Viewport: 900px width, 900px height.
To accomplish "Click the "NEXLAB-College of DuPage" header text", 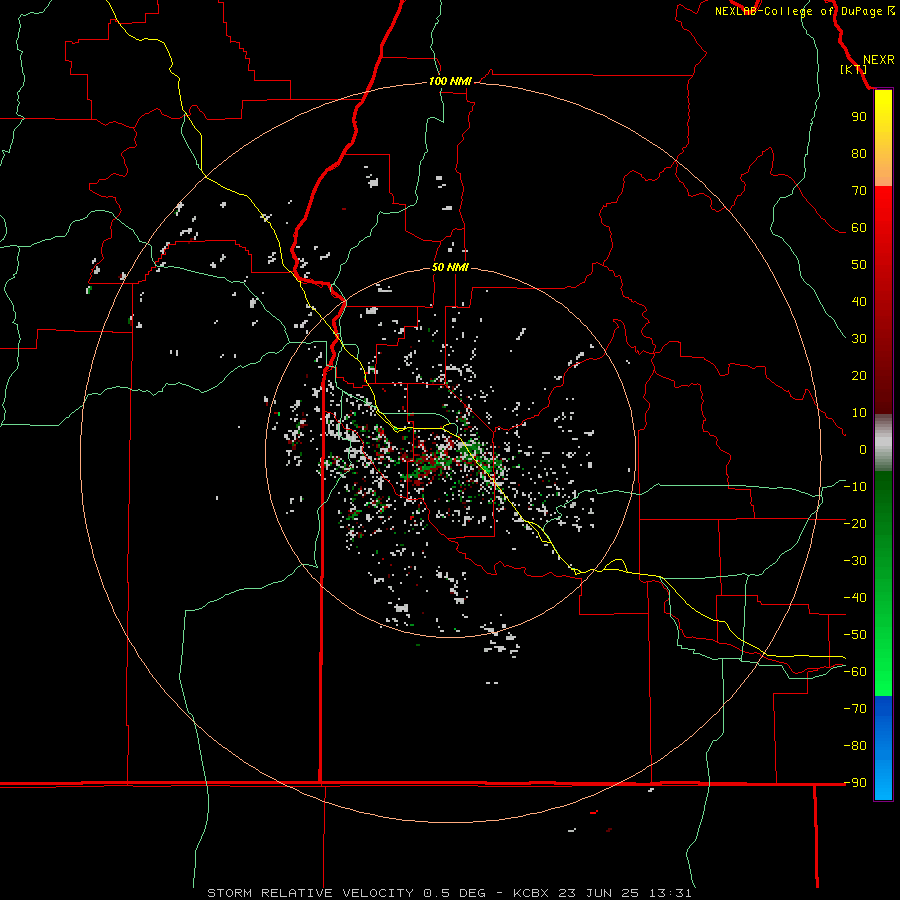I will tap(798, 11).
